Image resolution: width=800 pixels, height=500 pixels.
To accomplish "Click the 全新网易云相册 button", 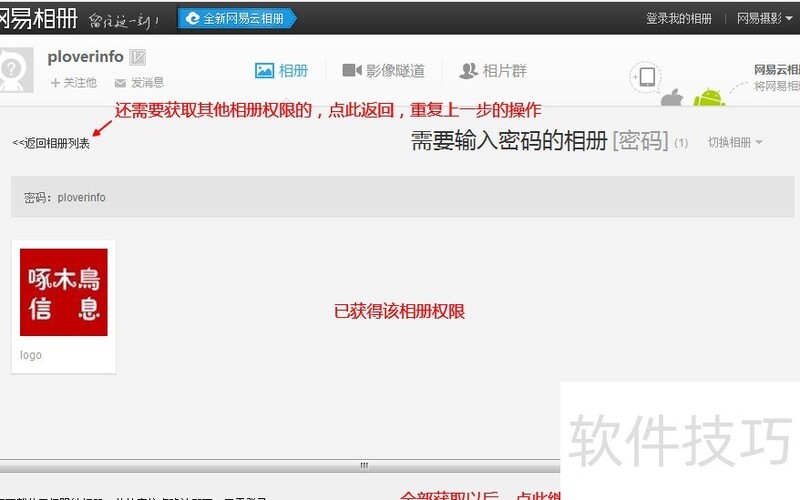I will (x=236, y=18).
